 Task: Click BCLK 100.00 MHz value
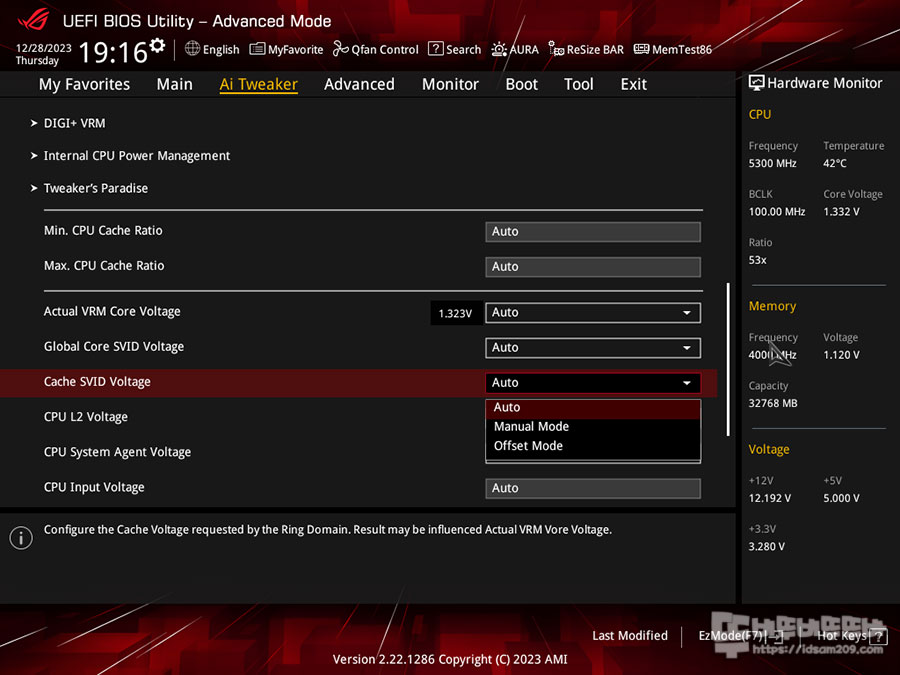click(777, 212)
